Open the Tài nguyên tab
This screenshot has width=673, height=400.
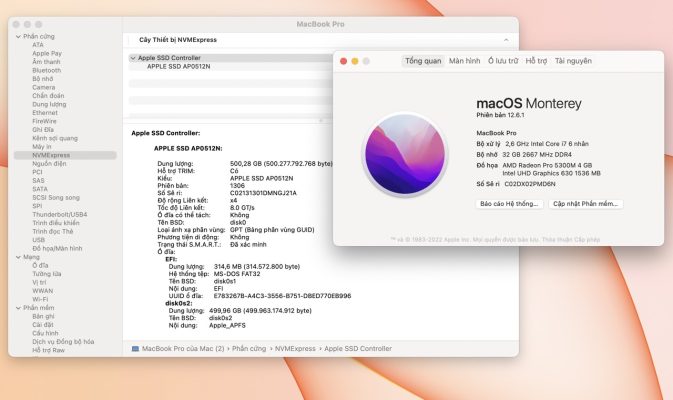coord(573,61)
